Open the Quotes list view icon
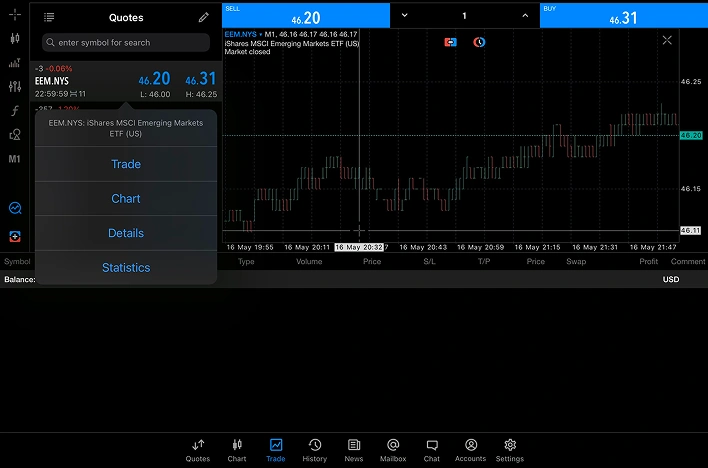Screen dimensions: 708x468 [x=49, y=17]
